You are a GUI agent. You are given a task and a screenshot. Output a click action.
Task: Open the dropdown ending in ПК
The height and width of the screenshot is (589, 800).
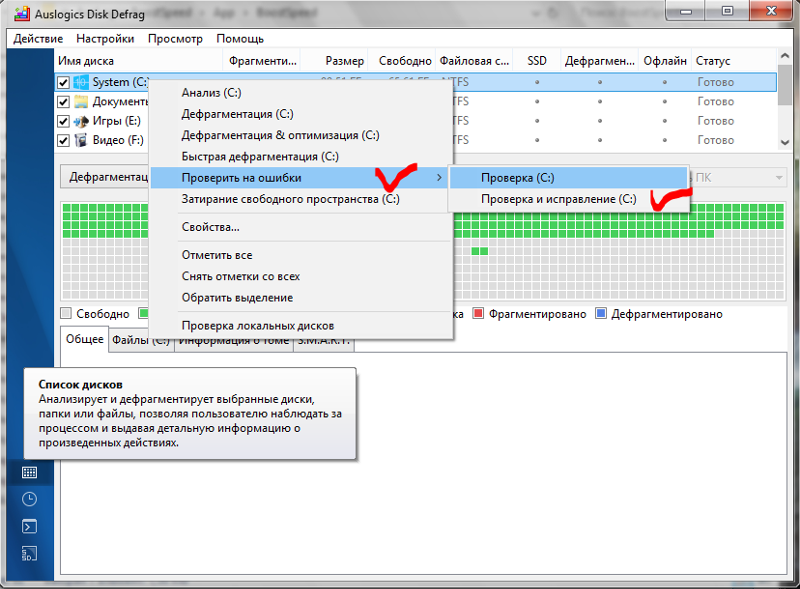click(x=738, y=178)
